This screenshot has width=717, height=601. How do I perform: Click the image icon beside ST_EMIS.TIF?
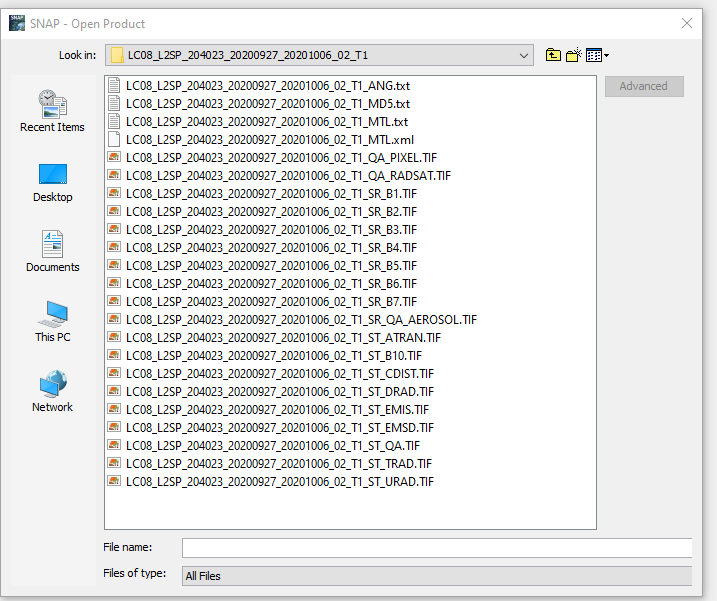coord(114,409)
